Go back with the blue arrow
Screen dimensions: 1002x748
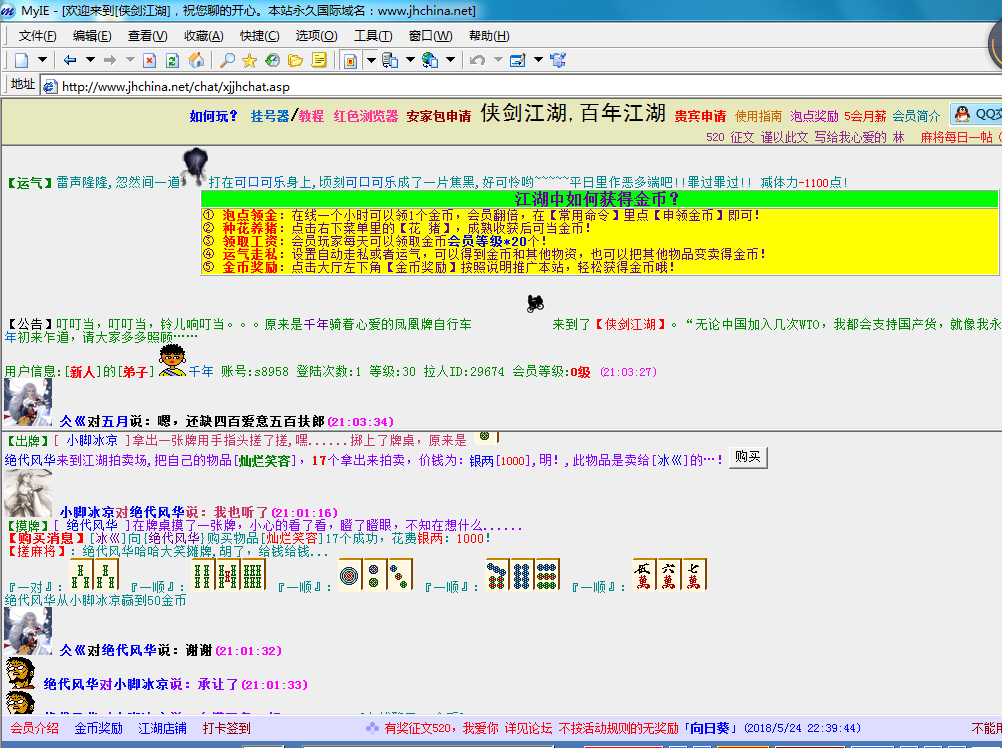70,60
